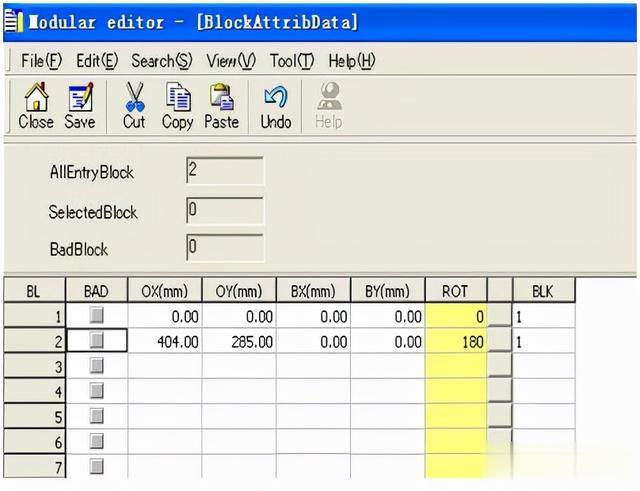This screenshot has width=640, height=491.
Task: Click the ROT selector button in row 3
Action: tap(500, 365)
